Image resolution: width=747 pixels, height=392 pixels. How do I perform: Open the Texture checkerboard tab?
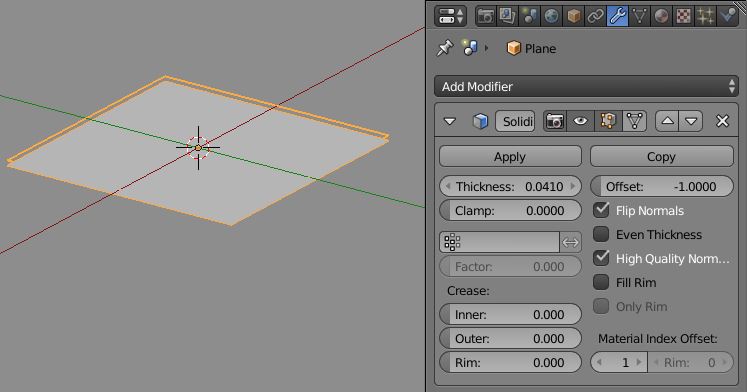tap(683, 16)
